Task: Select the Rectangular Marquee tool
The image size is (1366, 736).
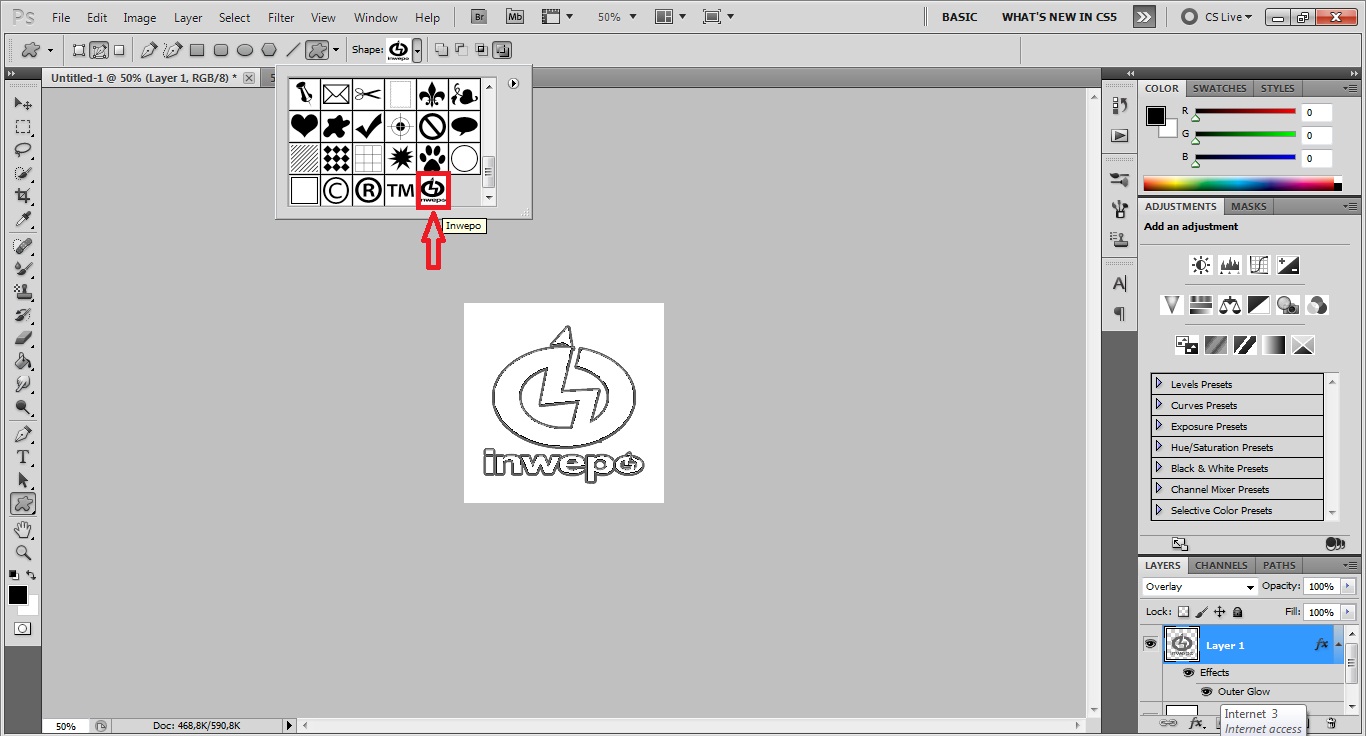Action: point(23,127)
